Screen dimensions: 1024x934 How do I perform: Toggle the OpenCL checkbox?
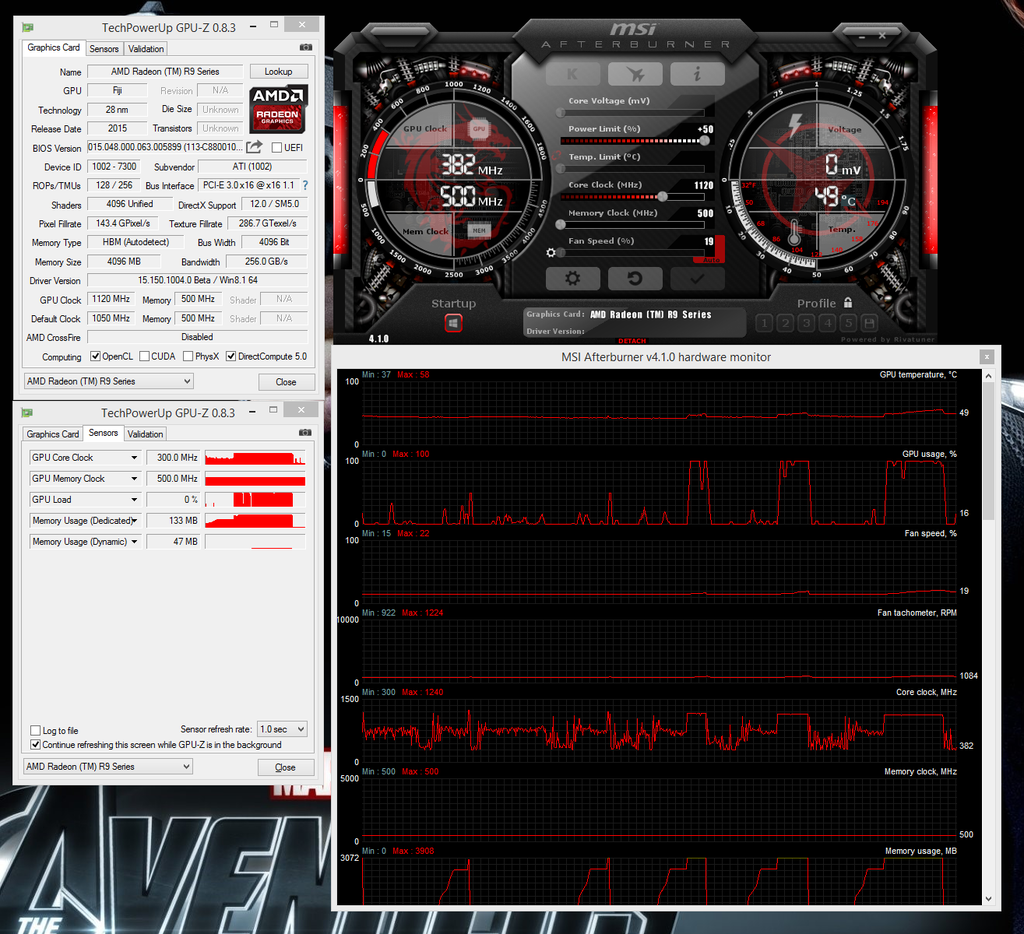[95, 356]
